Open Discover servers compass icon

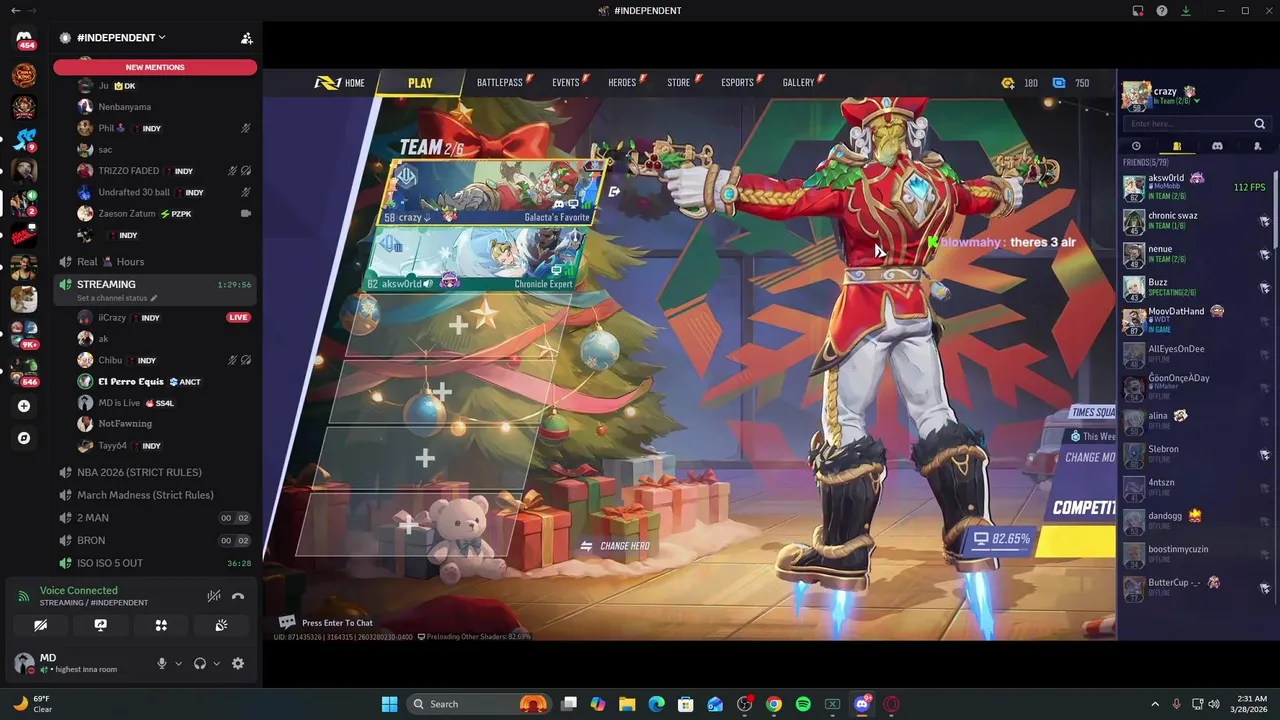tap(24, 438)
